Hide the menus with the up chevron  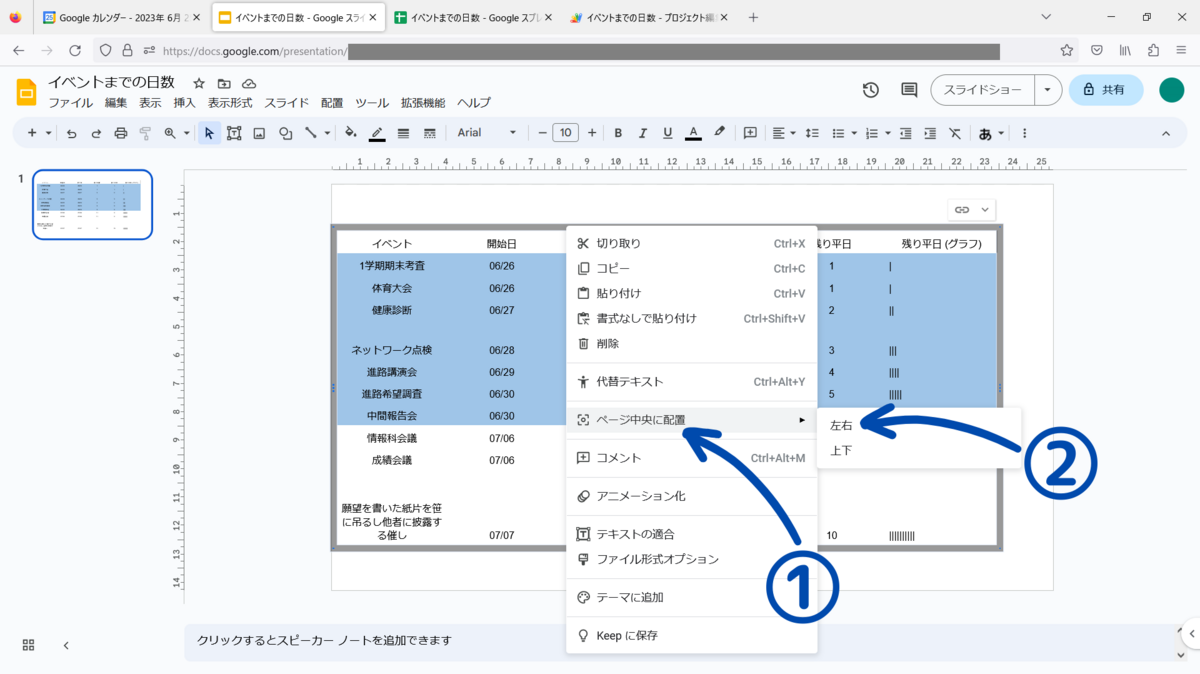point(1166,133)
